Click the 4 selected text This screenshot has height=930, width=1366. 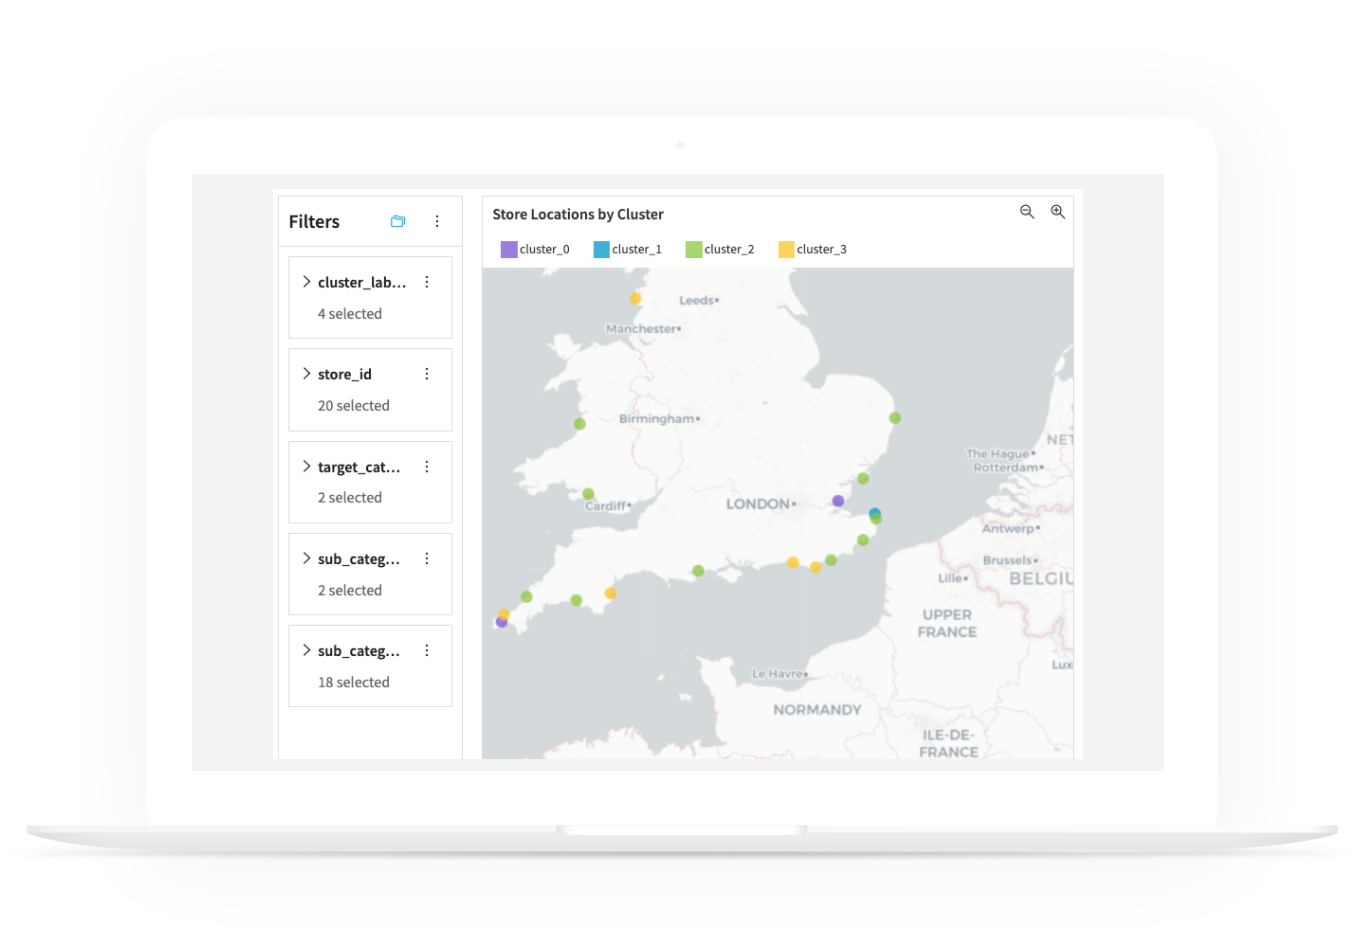(x=350, y=314)
